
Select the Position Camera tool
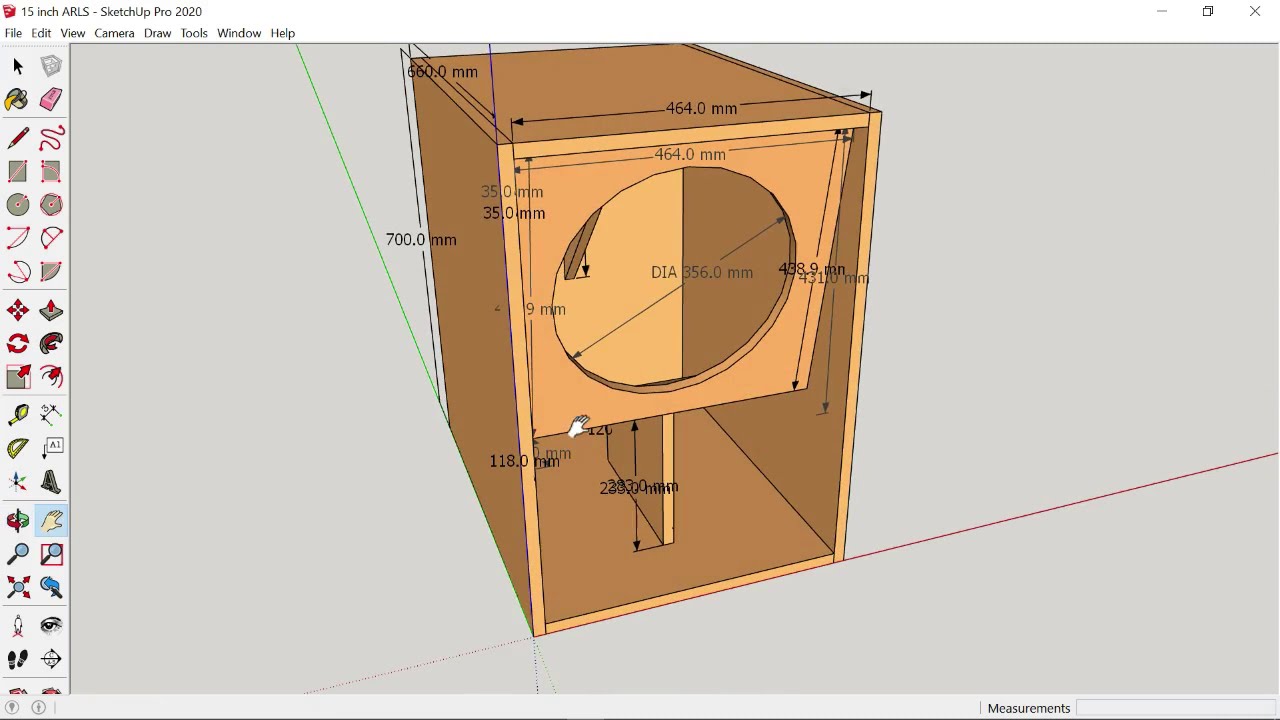pos(18,626)
